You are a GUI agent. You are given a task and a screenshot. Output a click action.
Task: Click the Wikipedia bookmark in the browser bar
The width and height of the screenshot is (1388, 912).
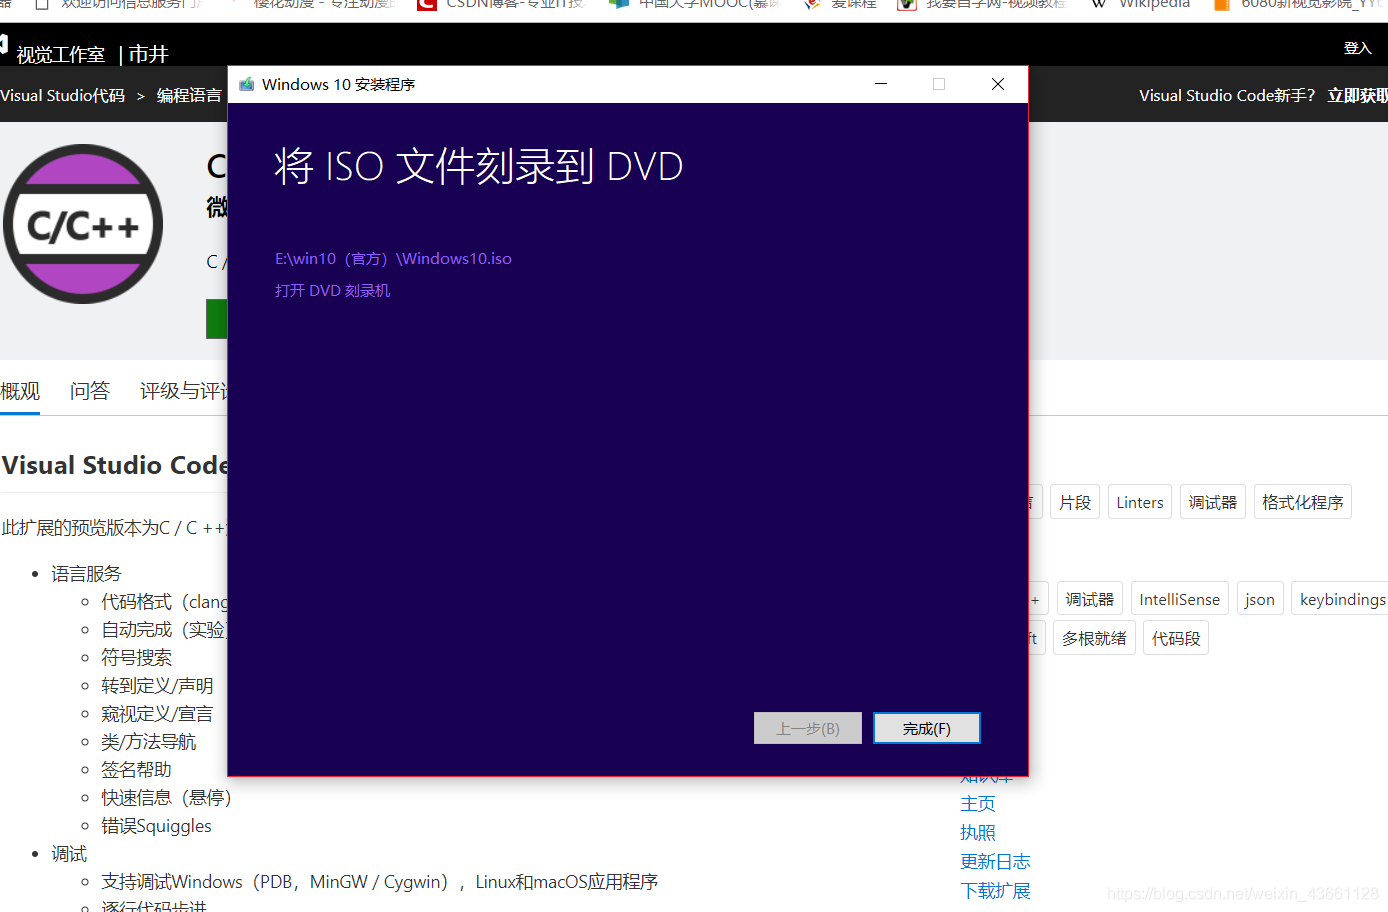pos(1141,4)
